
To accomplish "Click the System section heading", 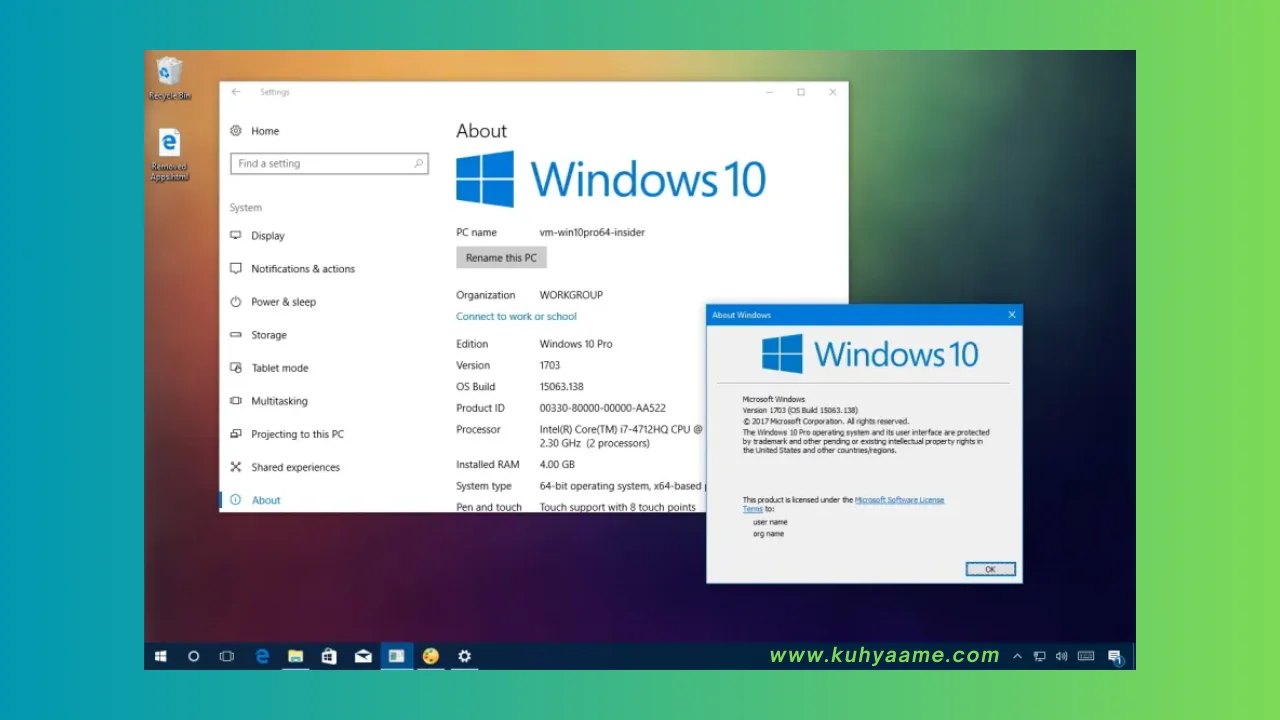I will tap(246, 208).
